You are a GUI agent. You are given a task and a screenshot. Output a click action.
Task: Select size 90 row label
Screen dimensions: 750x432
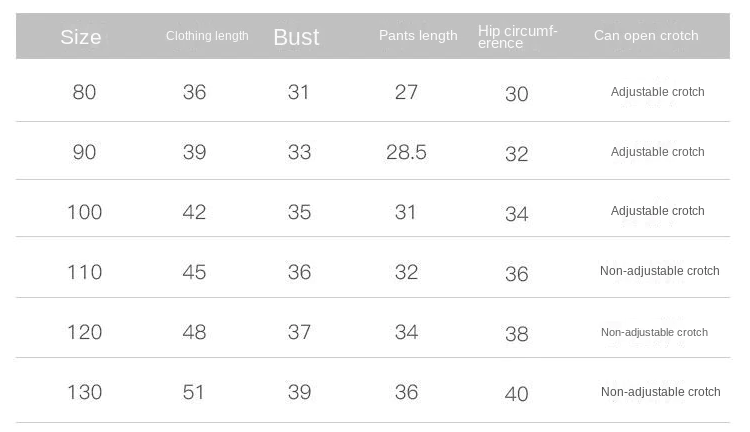85,152
